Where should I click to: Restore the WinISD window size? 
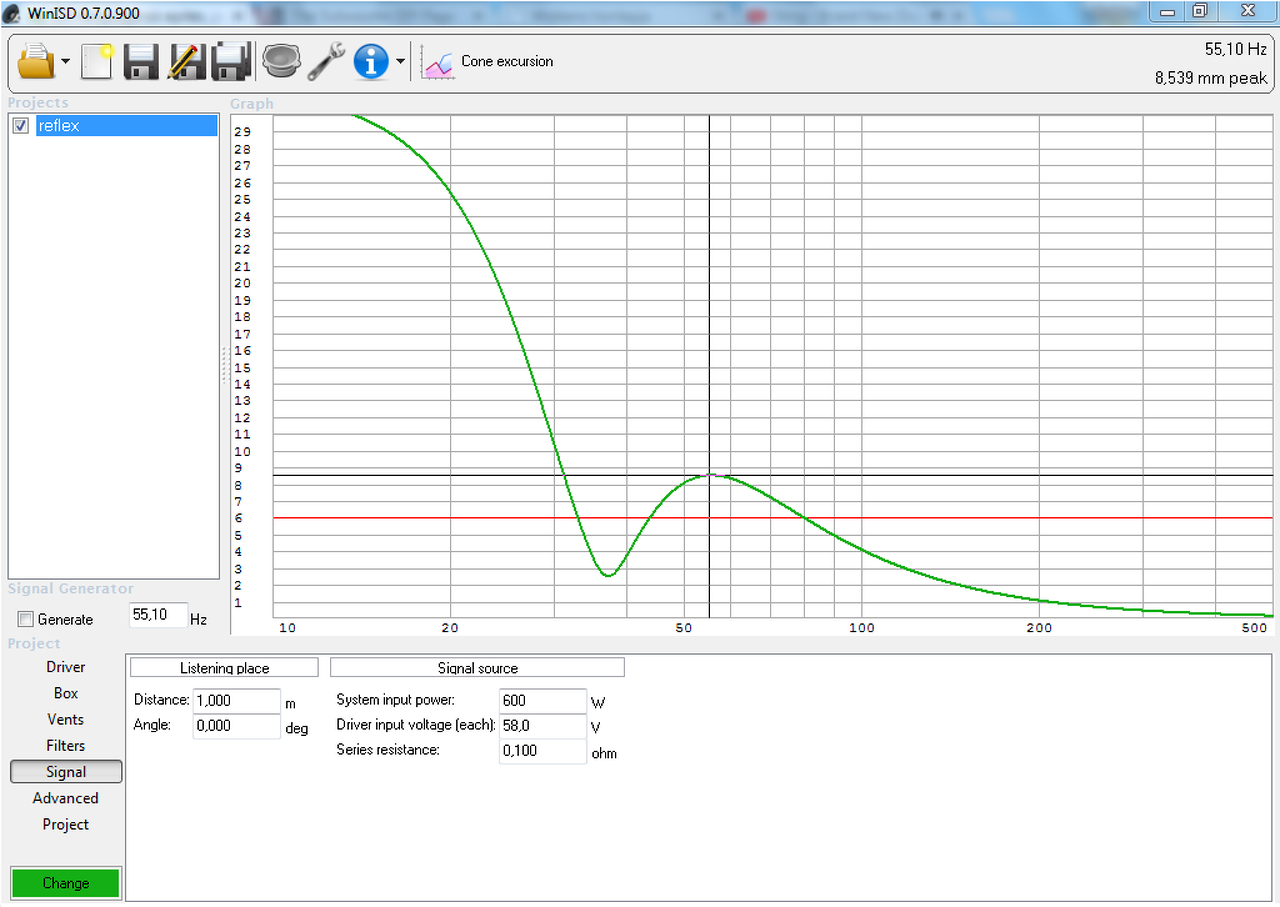(1200, 11)
